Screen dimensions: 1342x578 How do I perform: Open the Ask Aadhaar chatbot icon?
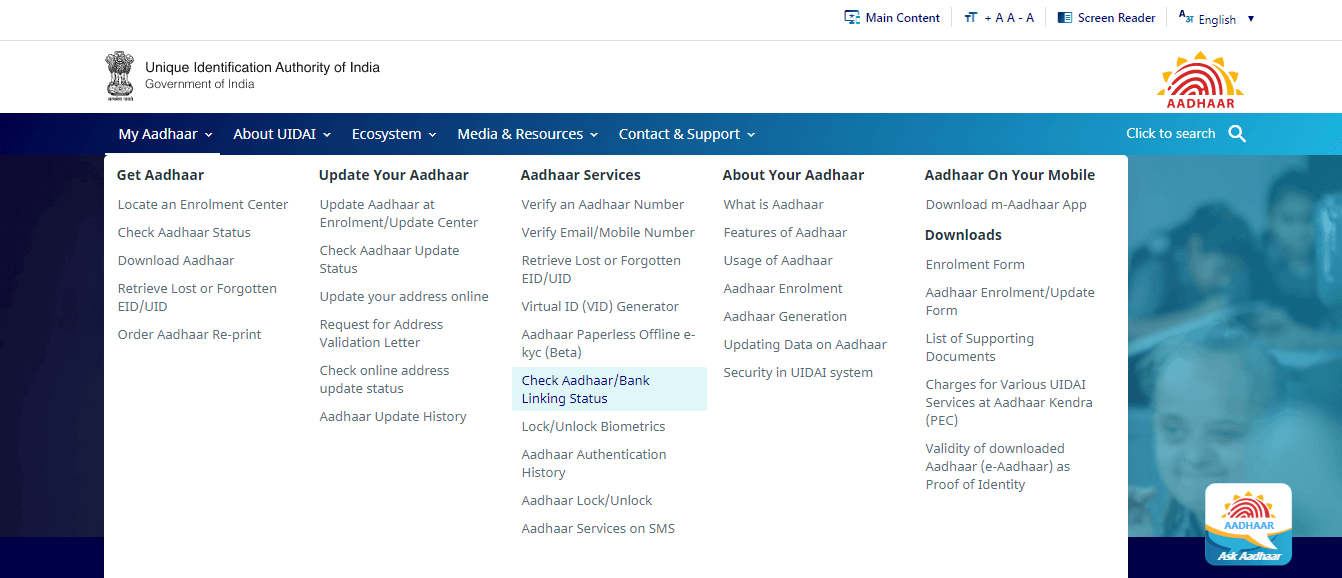tap(1248, 524)
